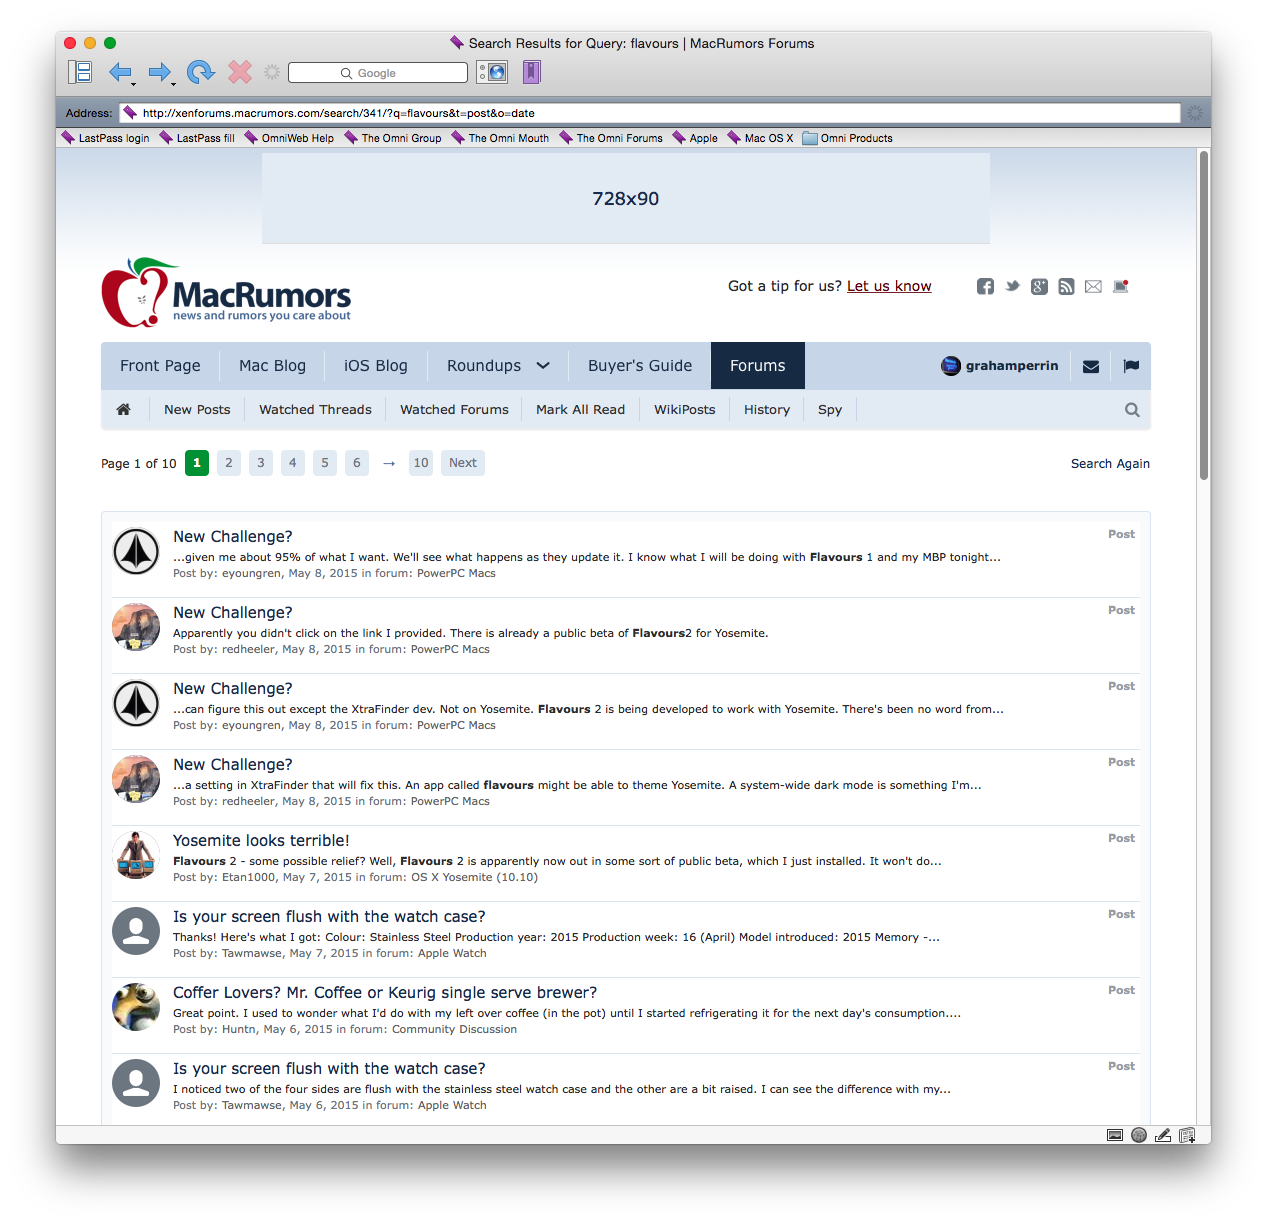Open The Omni Forums bookmark
The height and width of the screenshot is (1224, 1267).
tap(611, 138)
